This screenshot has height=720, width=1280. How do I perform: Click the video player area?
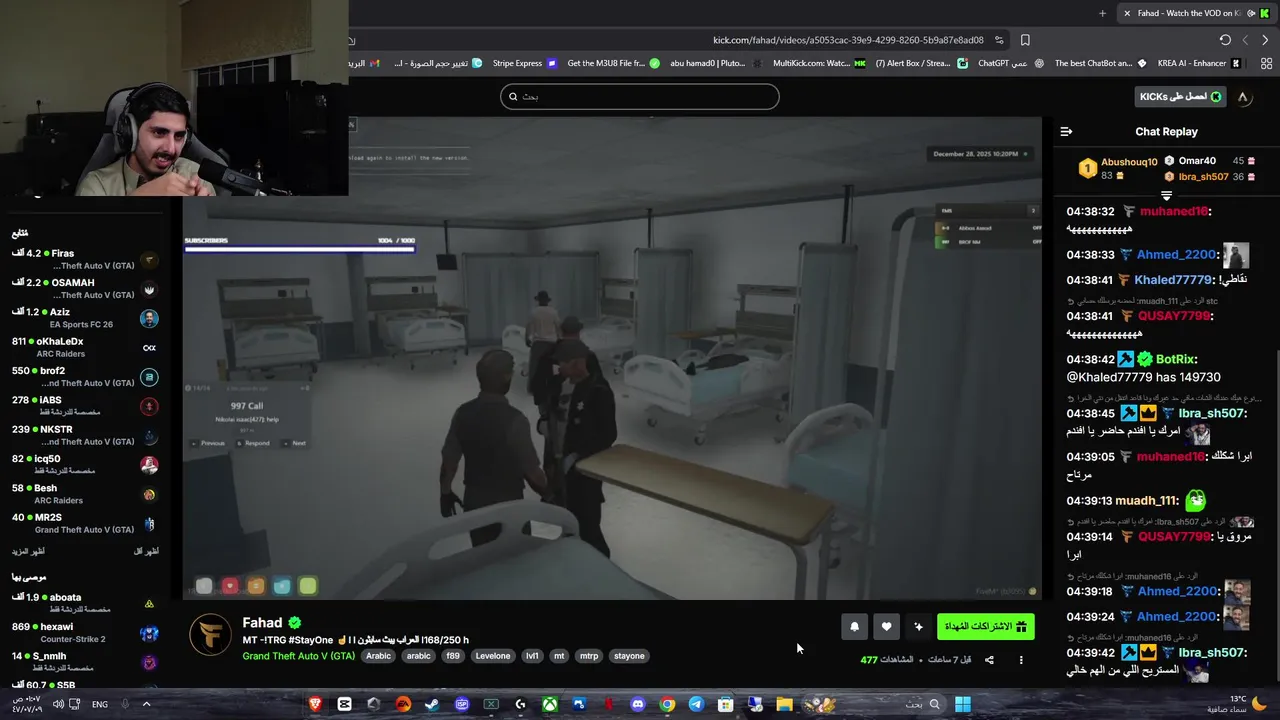pos(612,358)
